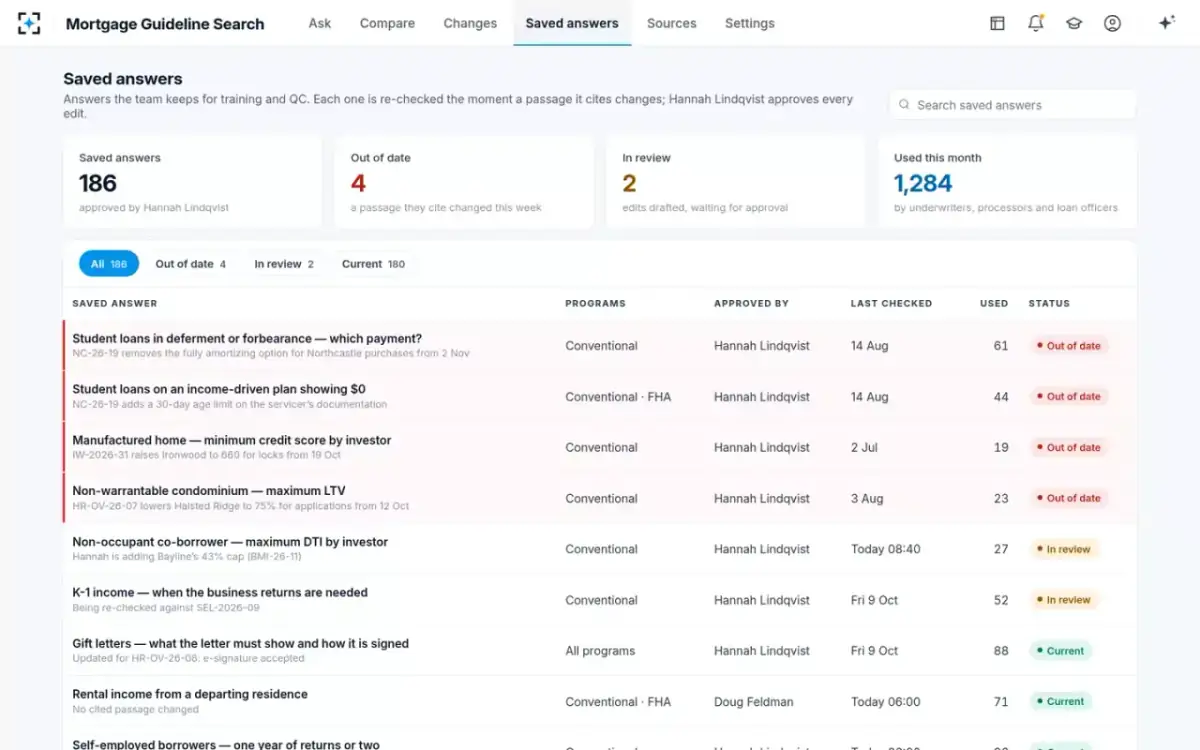Image resolution: width=1200 pixels, height=750 pixels.
Task: Switch to the Compare tab
Action: [x=387, y=23]
